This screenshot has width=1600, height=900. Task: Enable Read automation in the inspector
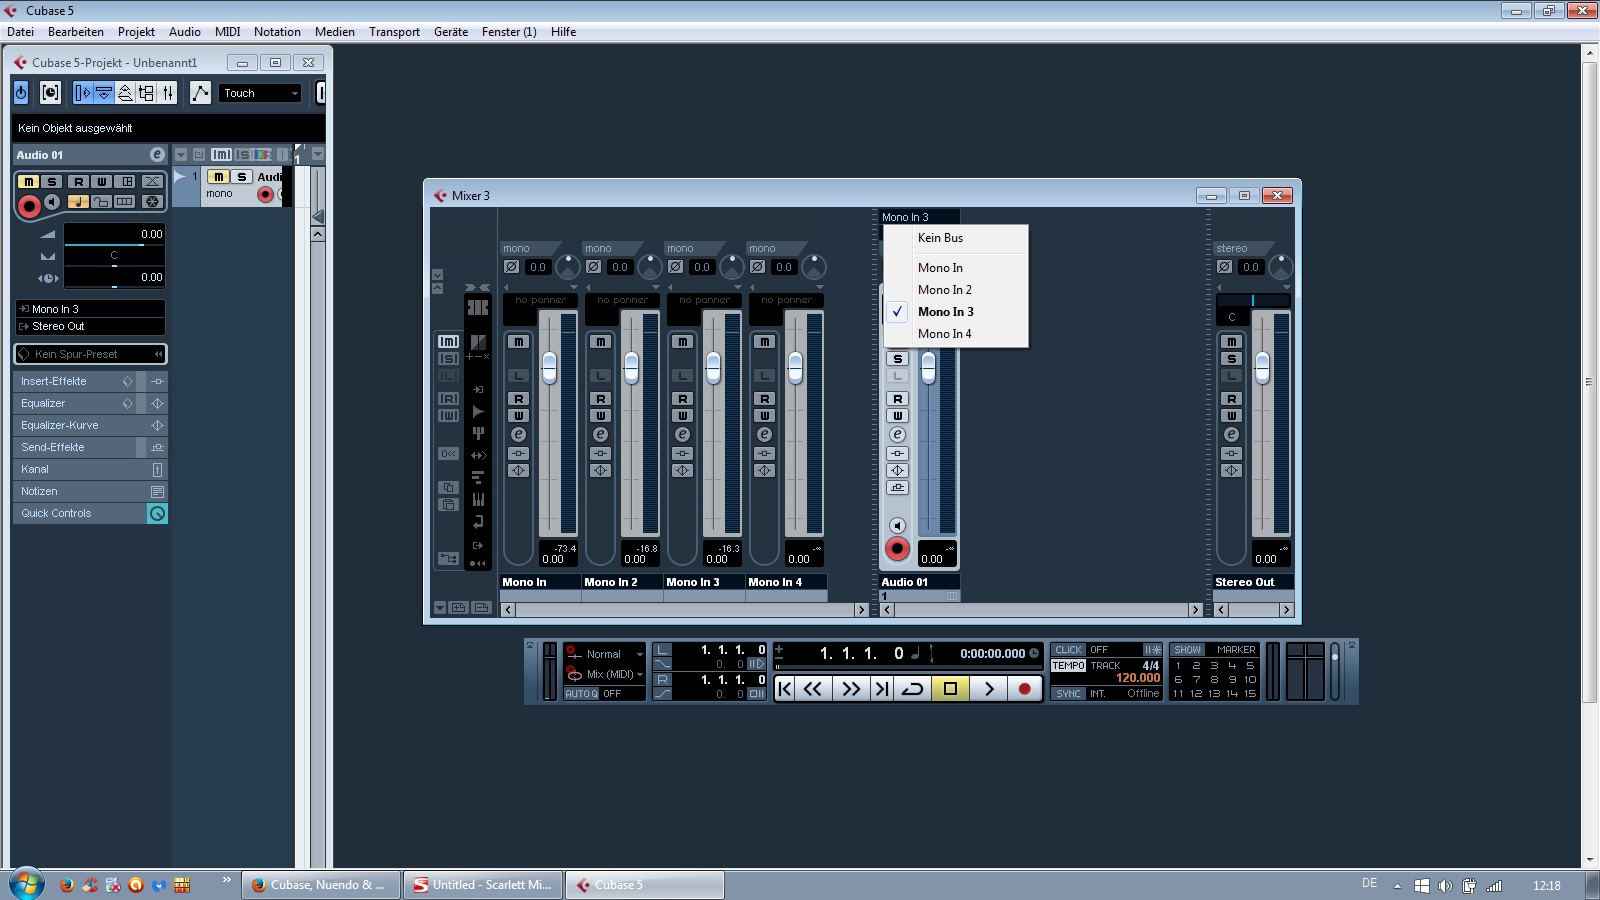pyautogui.click(x=78, y=182)
